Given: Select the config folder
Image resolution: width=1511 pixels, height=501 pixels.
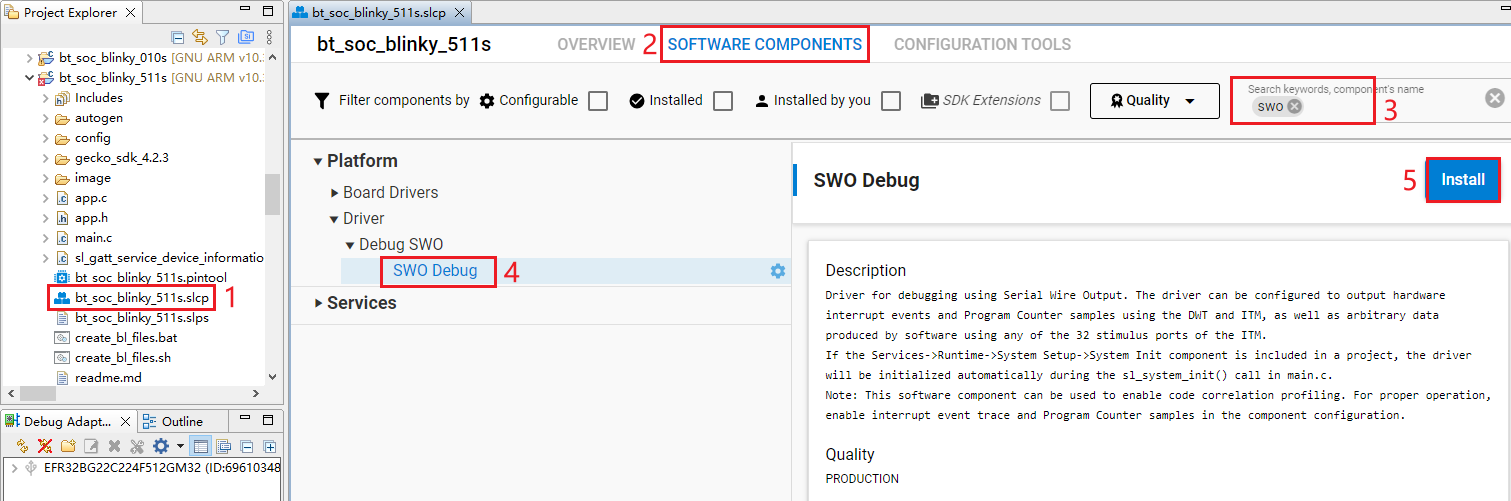Looking at the screenshot, I should coord(93,138).
